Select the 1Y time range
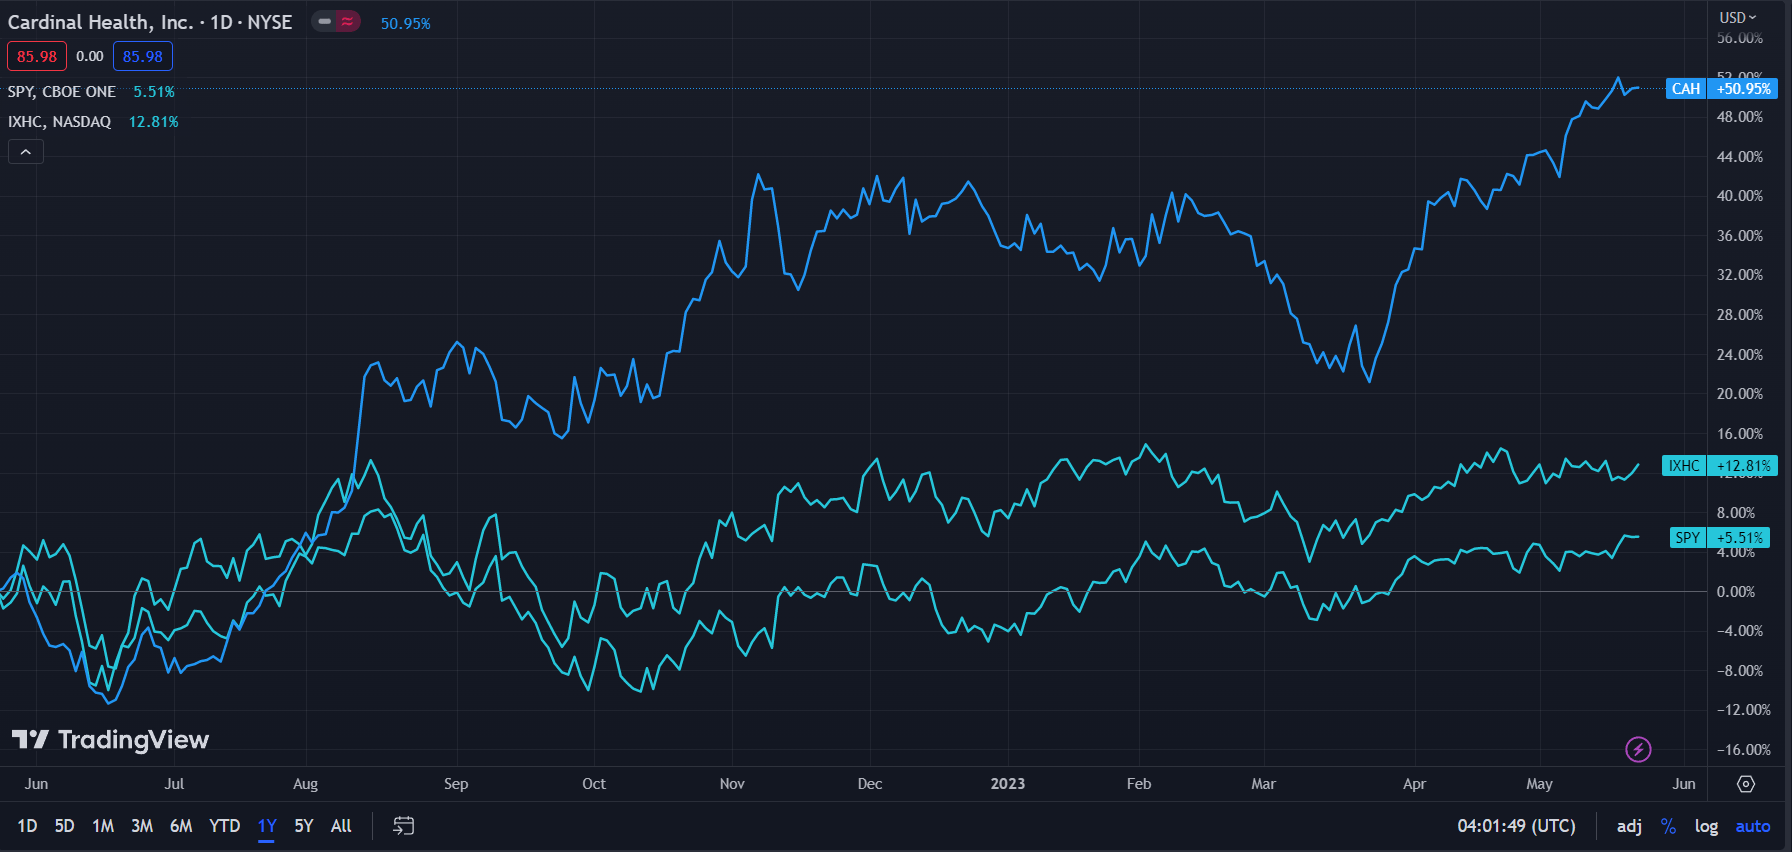The image size is (1792, 852). click(267, 826)
